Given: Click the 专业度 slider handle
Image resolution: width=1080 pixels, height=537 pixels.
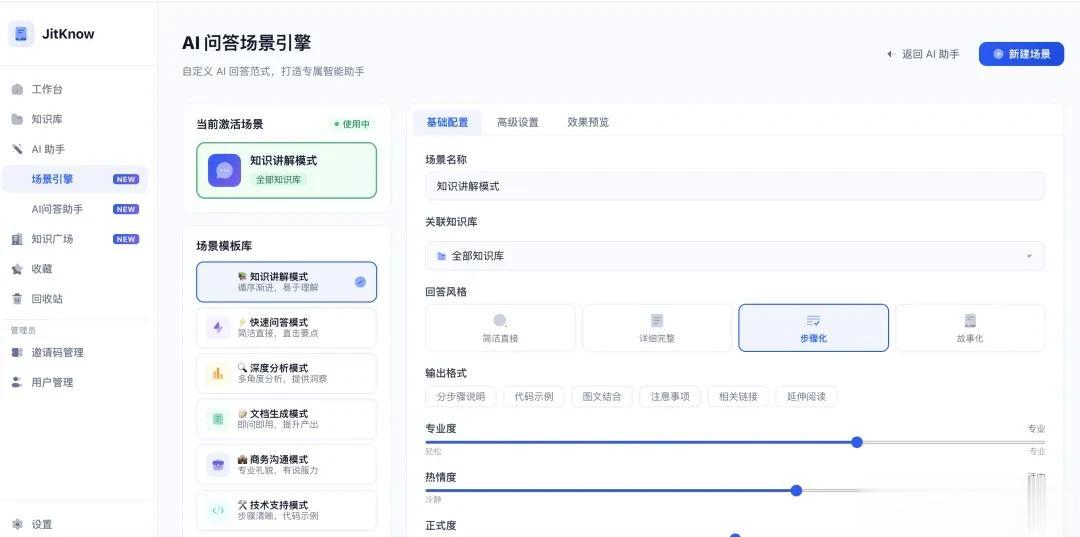Looking at the screenshot, I should [x=857, y=442].
